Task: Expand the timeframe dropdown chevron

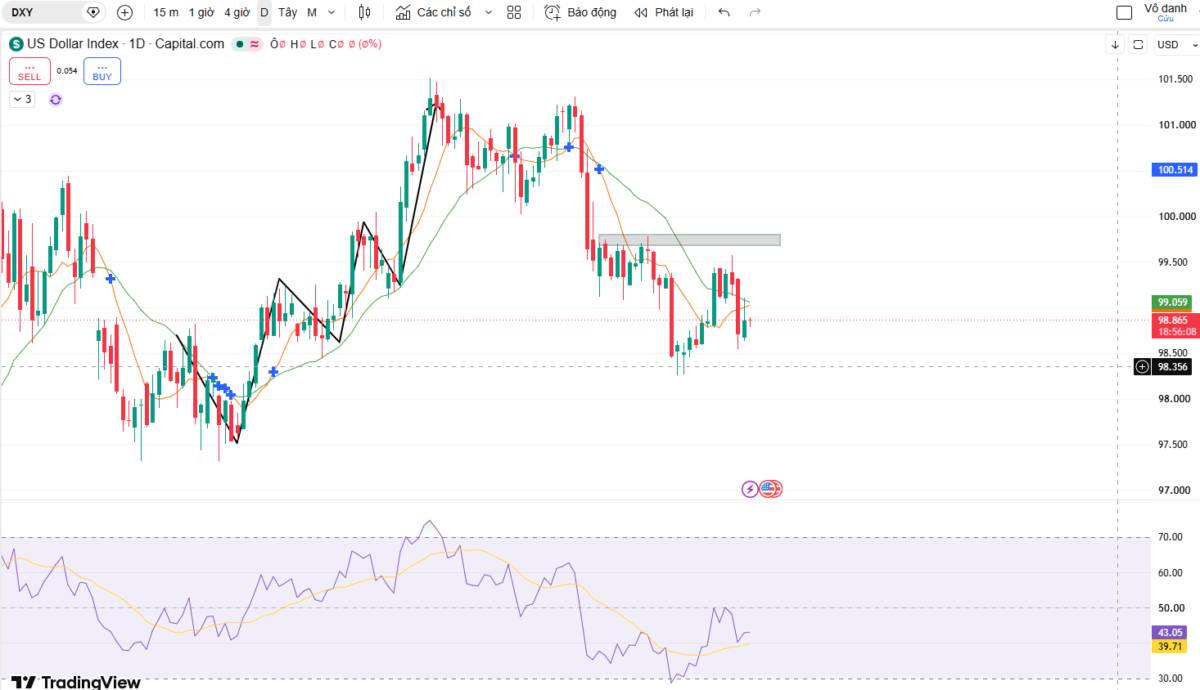Action: click(332, 12)
